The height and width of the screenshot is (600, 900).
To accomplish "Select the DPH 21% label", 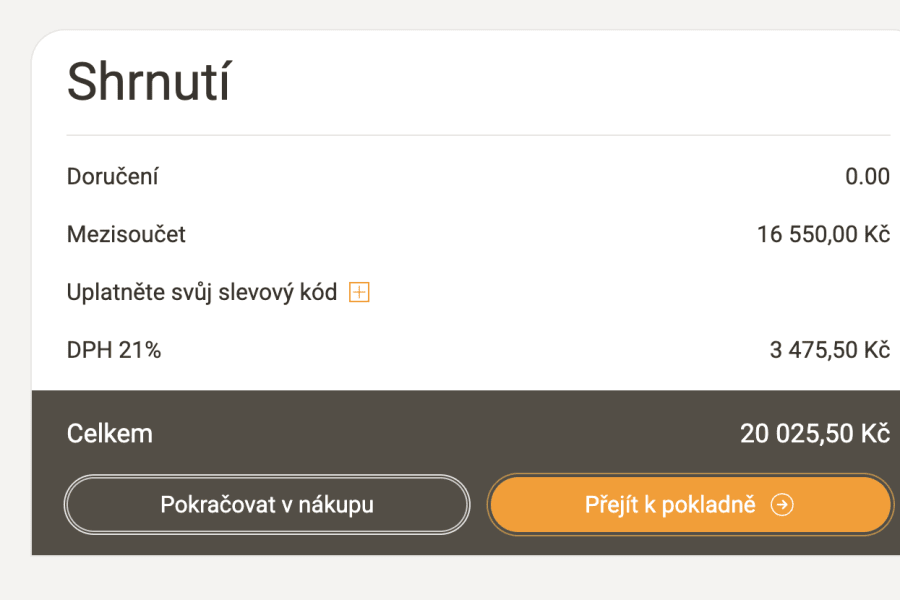I will click(x=114, y=350).
